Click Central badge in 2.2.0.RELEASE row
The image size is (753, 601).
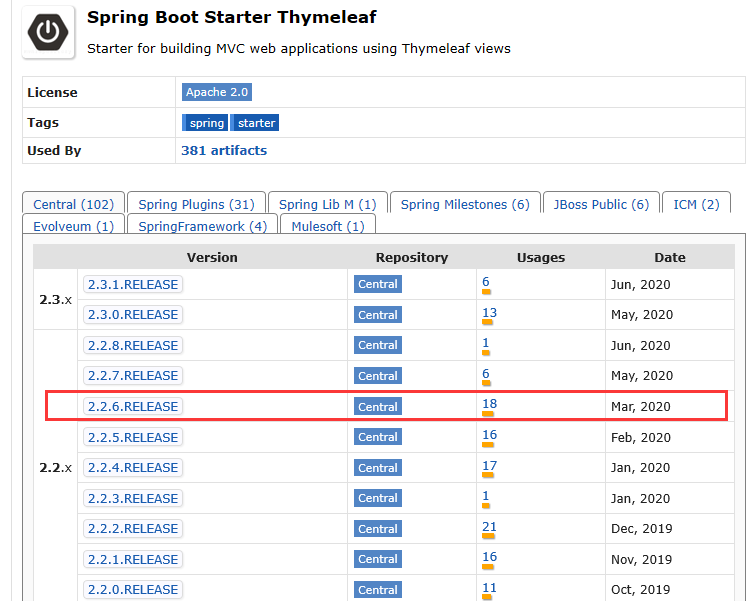pyautogui.click(x=378, y=589)
